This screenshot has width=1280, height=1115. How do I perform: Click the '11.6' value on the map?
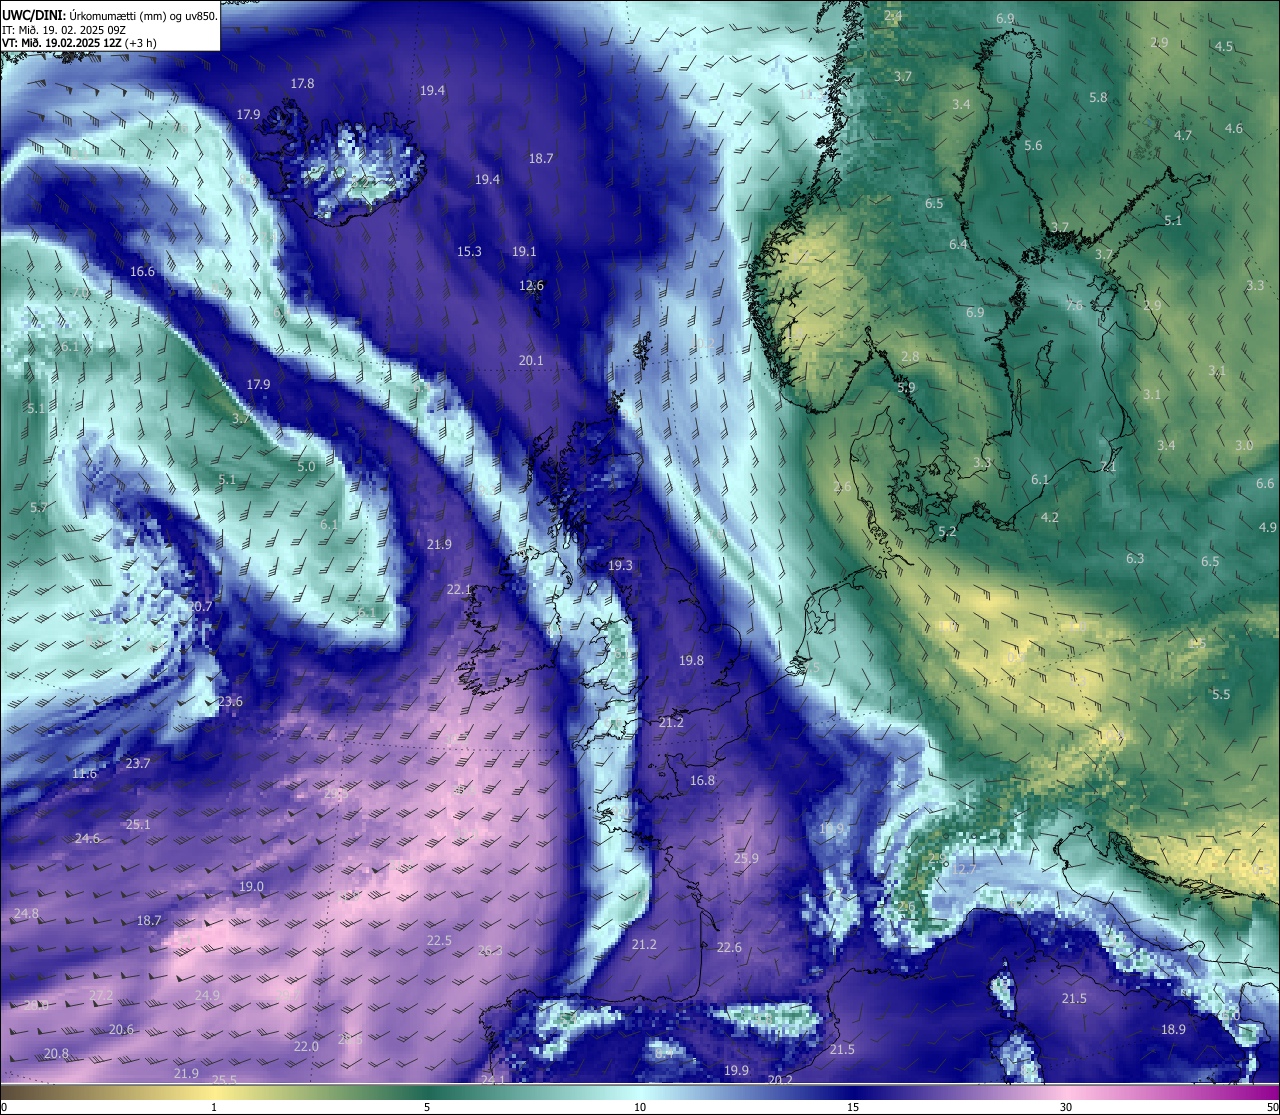tap(85, 774)
